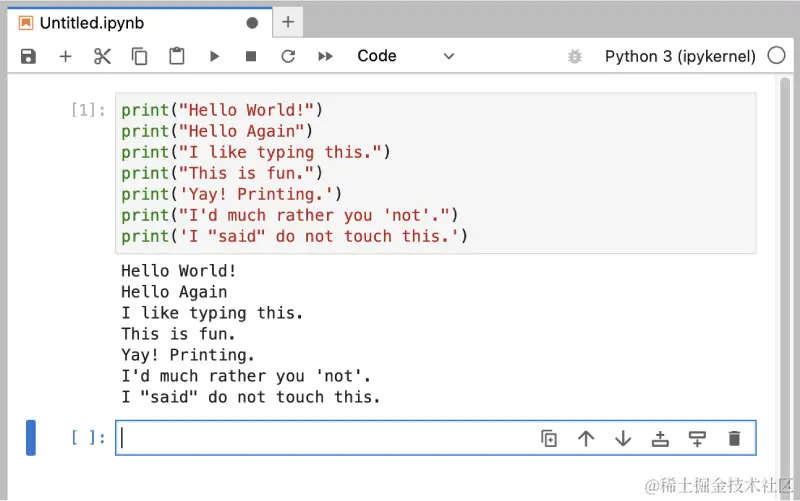
Task: Open the notebook file icon on tab
Action: click(26, 23)
